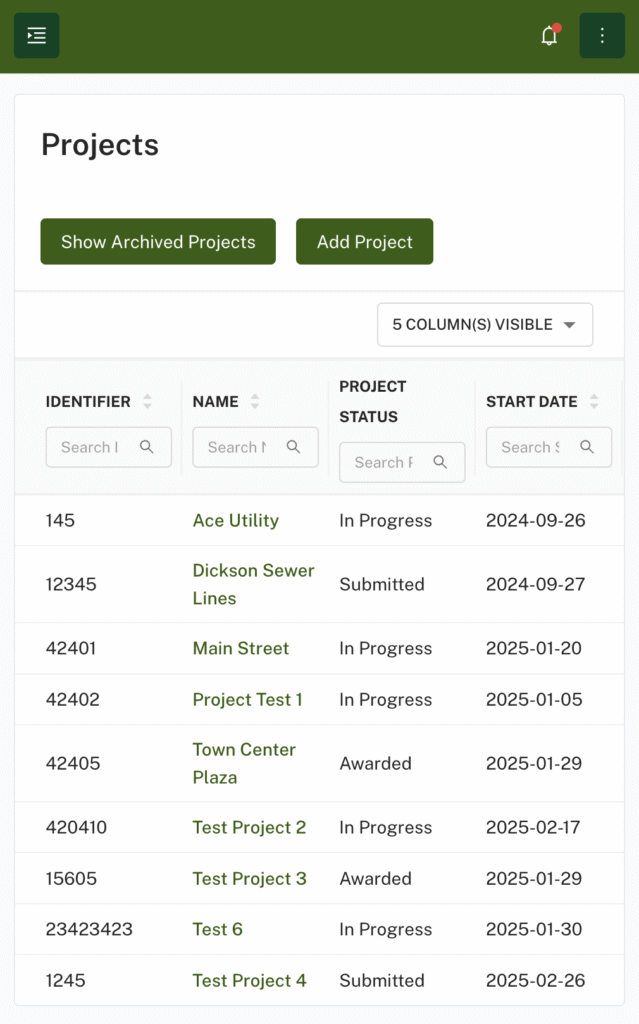Click search icon in Name filter
Image resolution: width=639 pixels, height=1024 pixels.
click(x=293, y=447)
